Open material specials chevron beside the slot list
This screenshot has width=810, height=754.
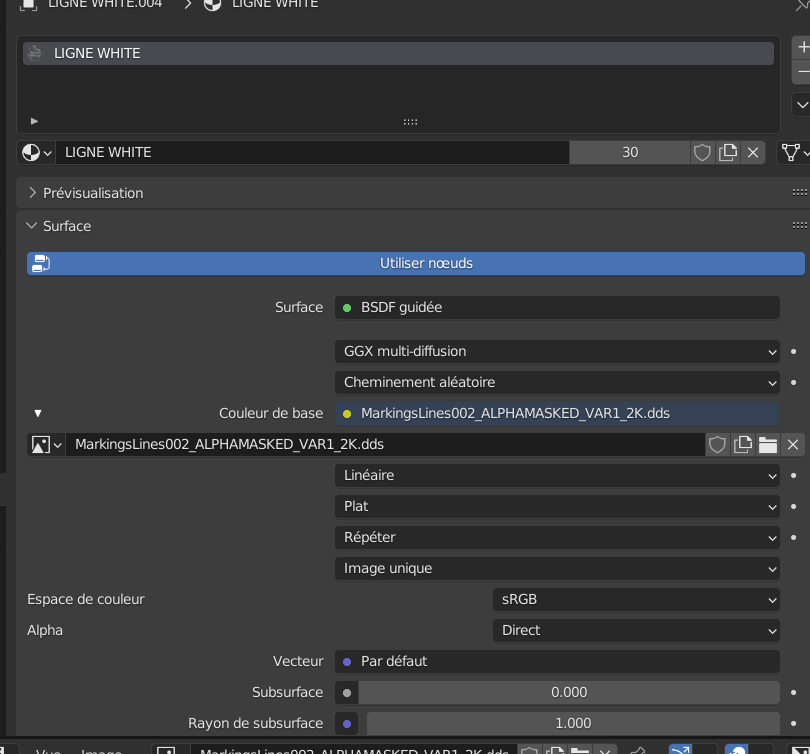801,105
